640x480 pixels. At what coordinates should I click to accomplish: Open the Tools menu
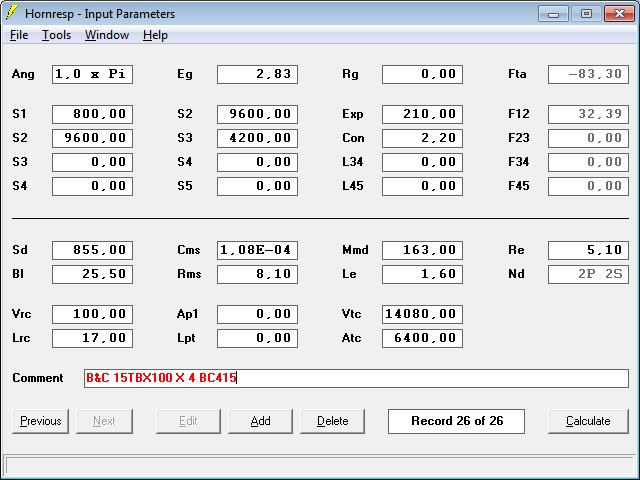56,35
